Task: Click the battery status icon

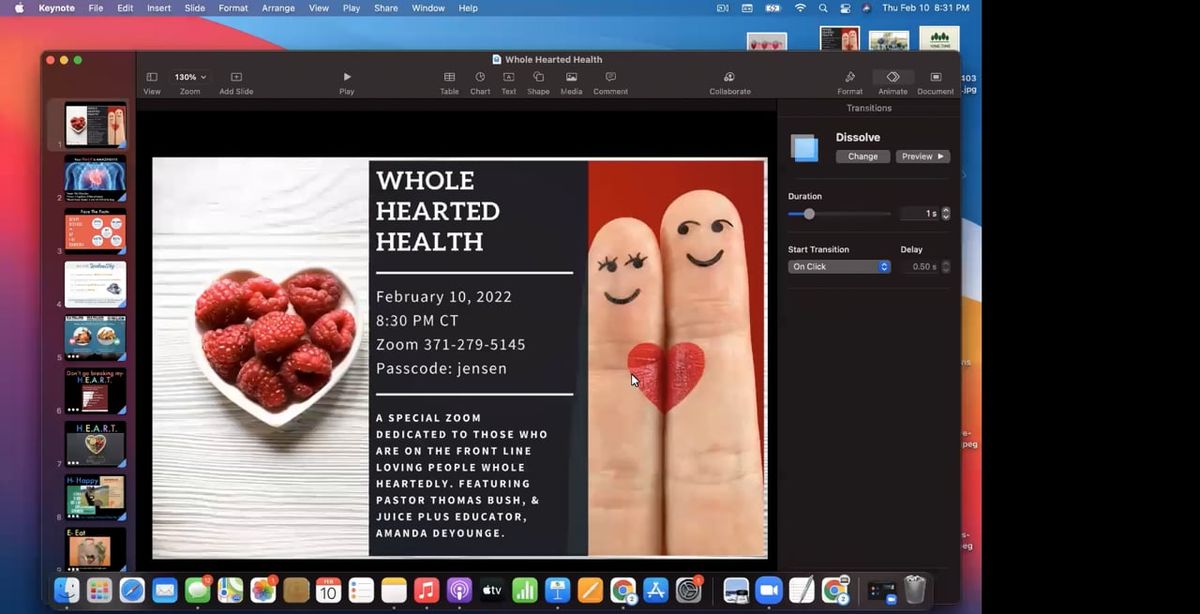Action: (772, 8)
